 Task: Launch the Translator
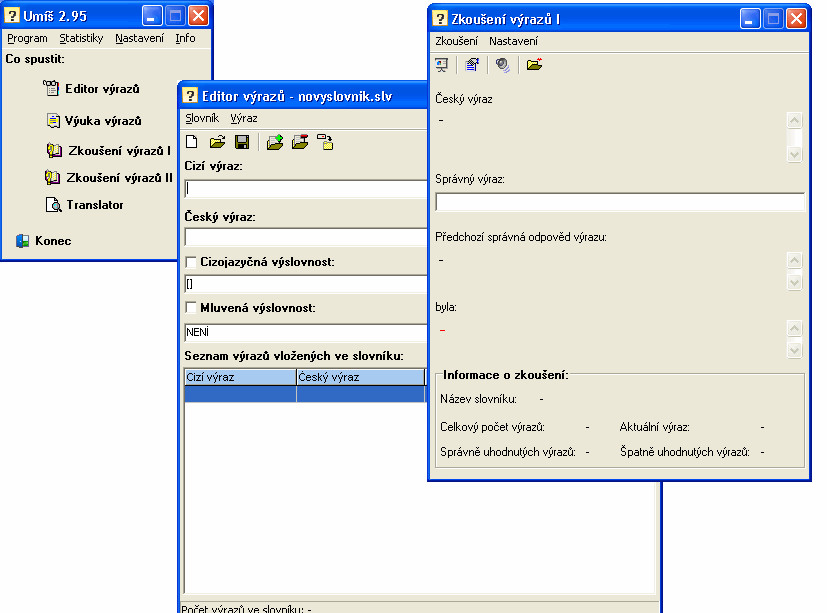pyautogui.click(x=95, y=205)
